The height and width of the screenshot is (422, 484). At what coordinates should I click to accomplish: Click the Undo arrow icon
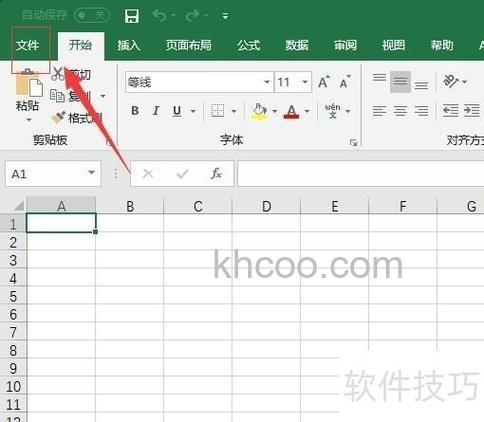pyautogui.click(x=160, y=15)
